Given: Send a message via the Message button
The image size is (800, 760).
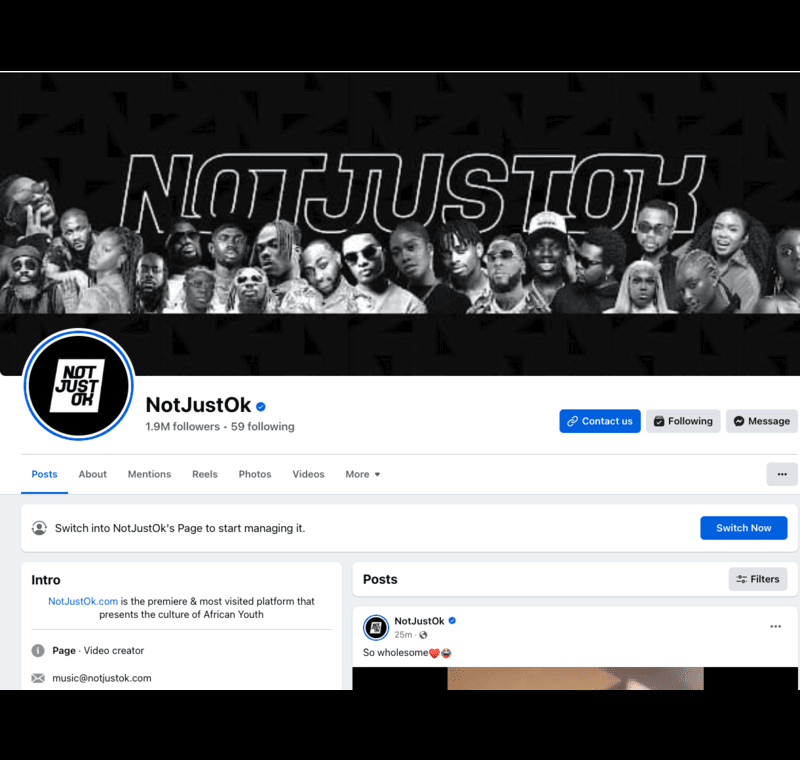Looking at the screenshot, I should click(762, 421).
